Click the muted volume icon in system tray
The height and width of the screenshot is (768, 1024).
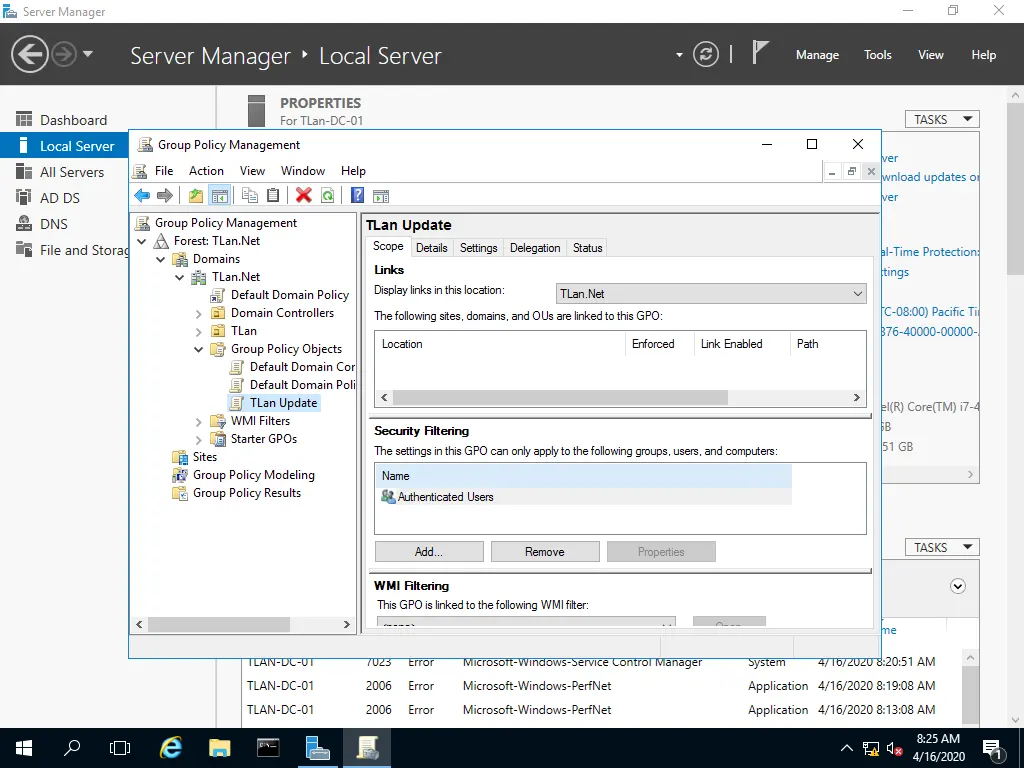tap(894, 748)
